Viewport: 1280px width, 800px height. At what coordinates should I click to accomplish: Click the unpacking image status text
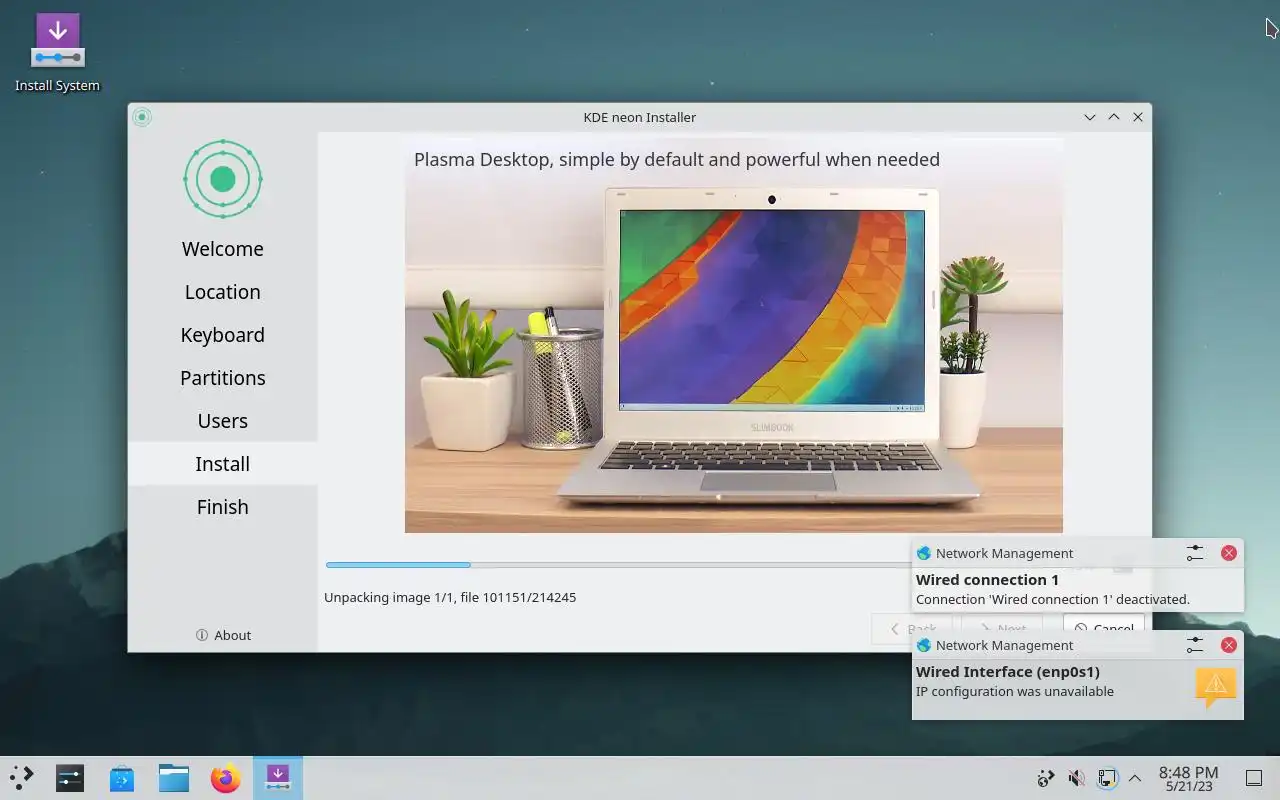pyautogui.click(x=450, y=597)
